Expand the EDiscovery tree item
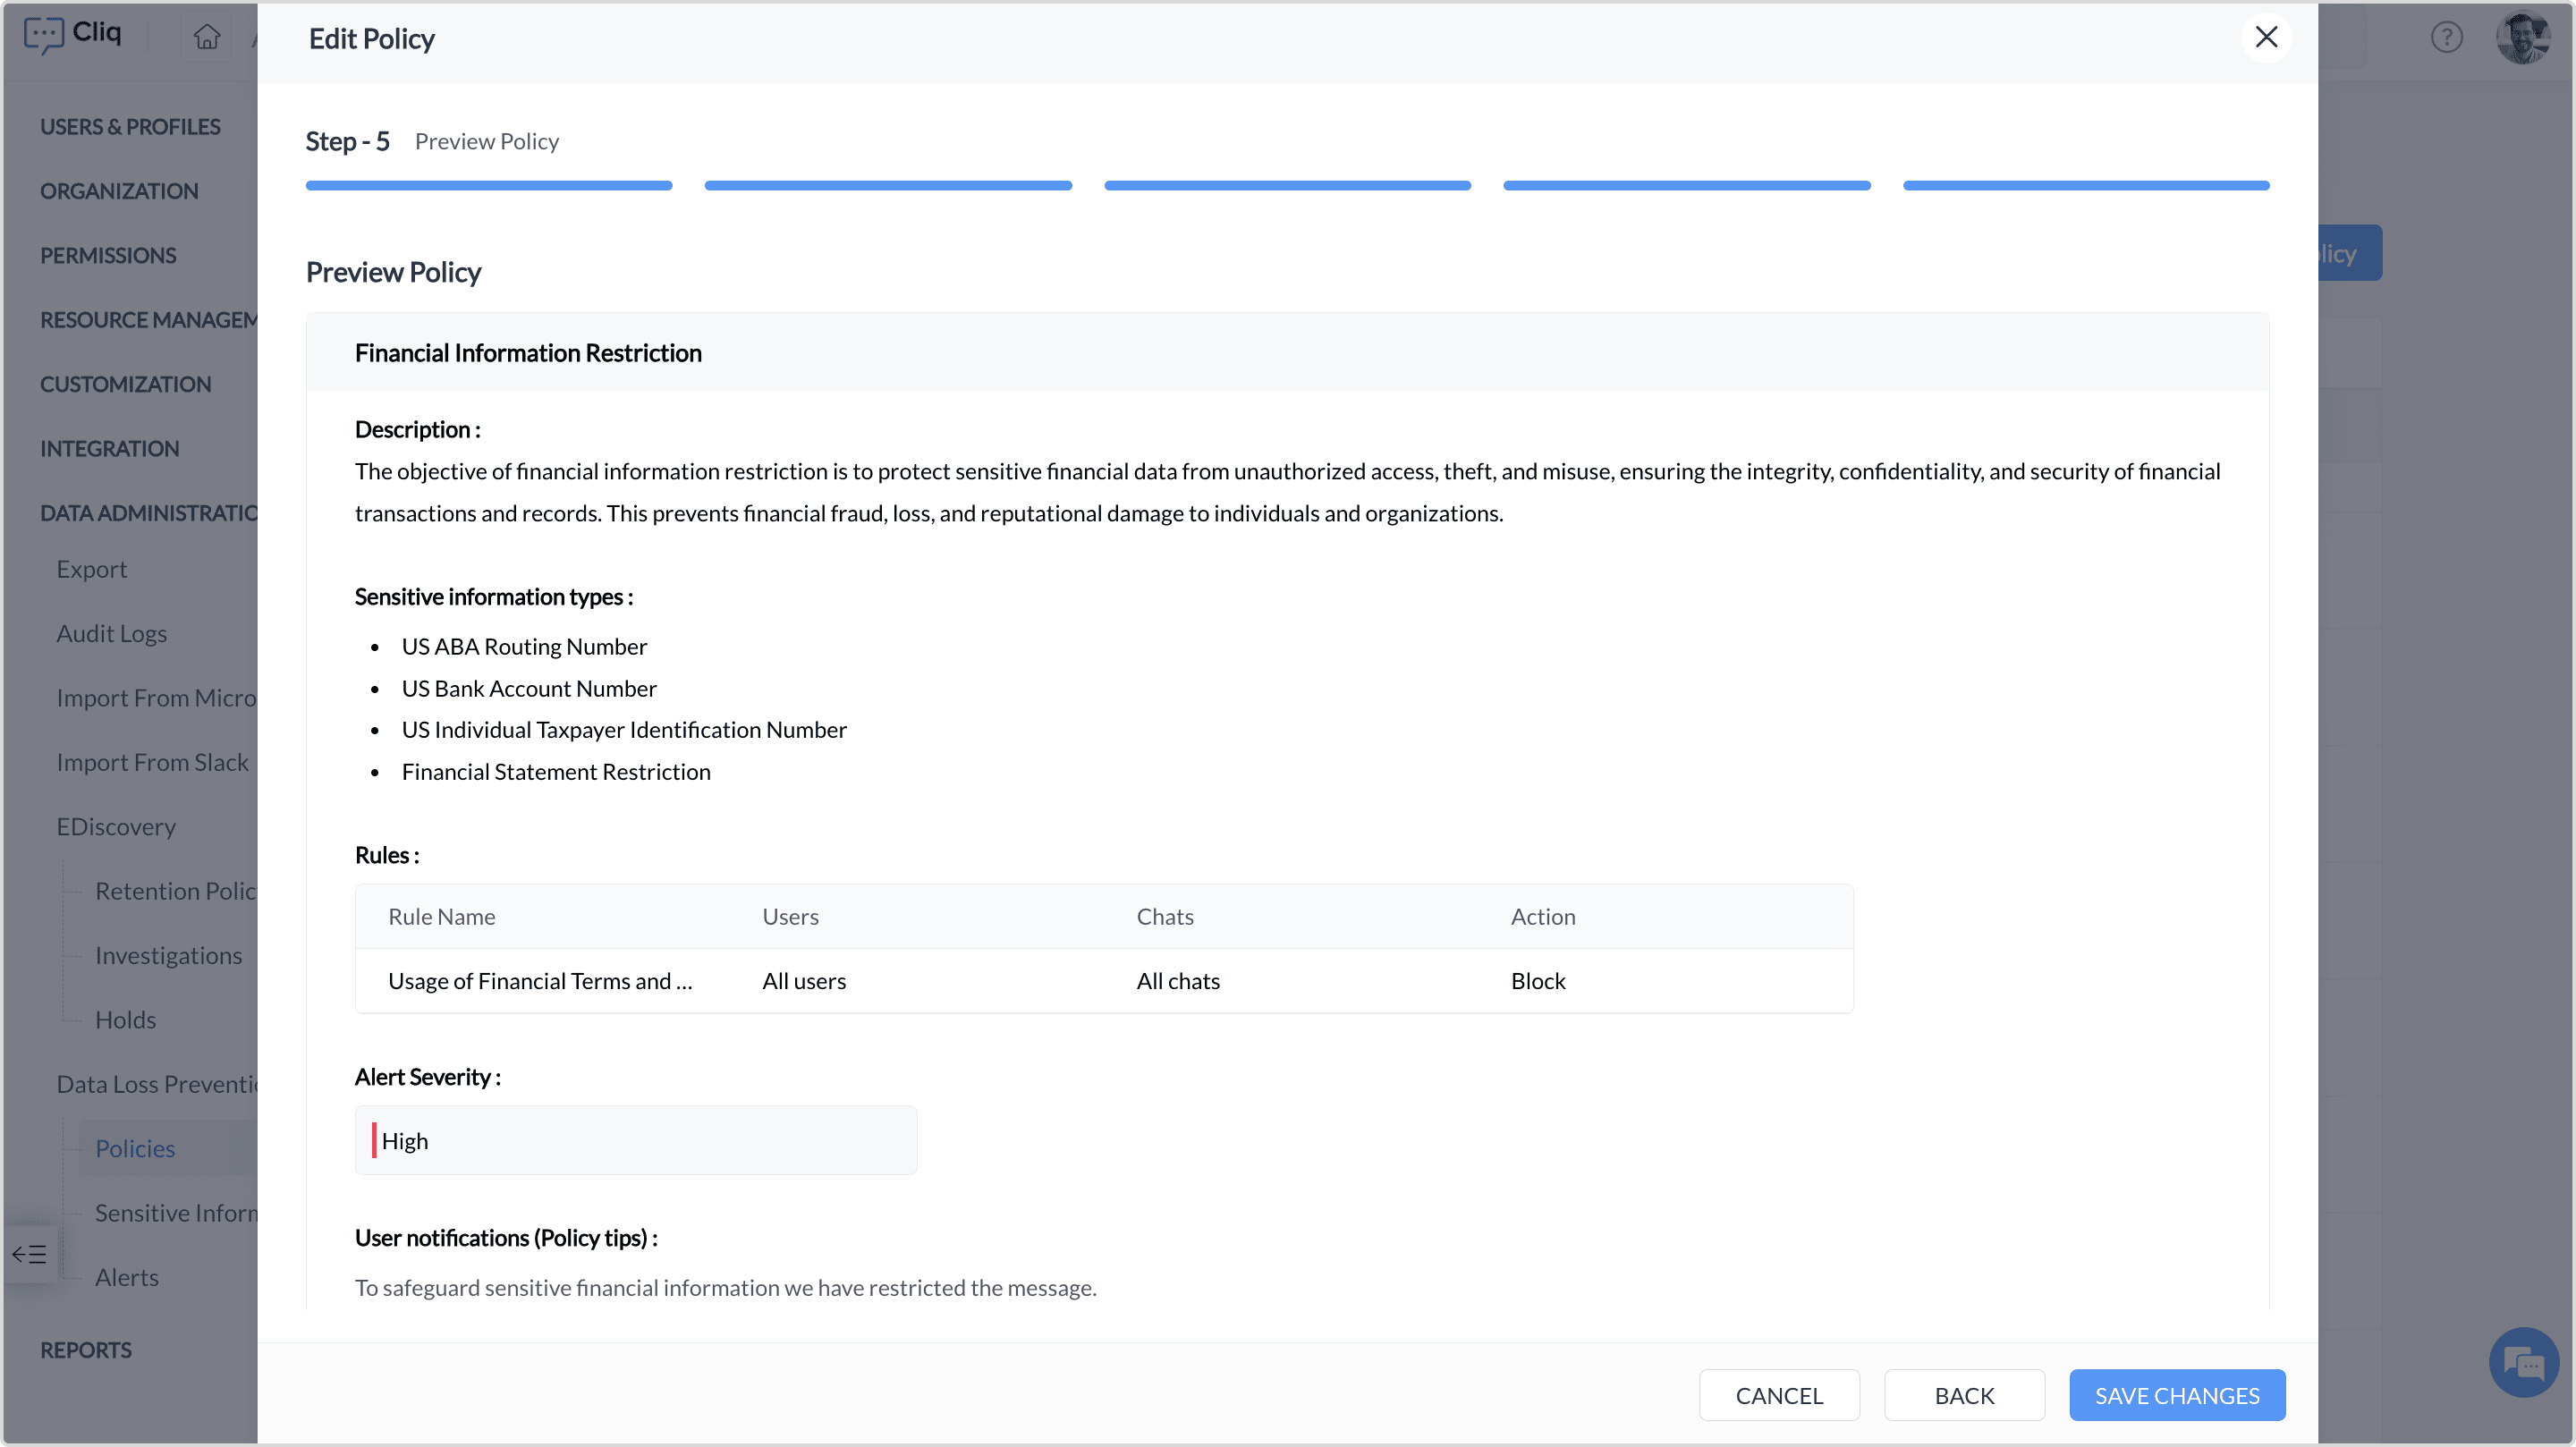 click(x=116, y=827)
